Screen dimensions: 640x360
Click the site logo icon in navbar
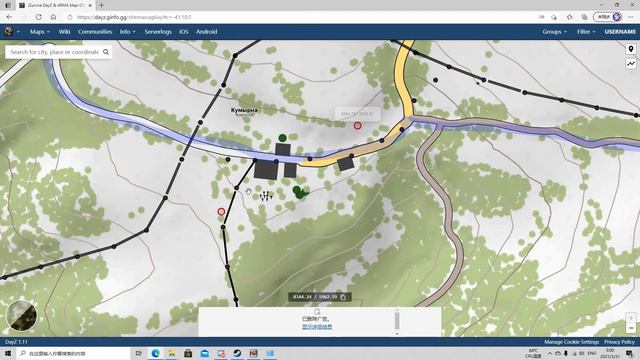pos(8,31)
